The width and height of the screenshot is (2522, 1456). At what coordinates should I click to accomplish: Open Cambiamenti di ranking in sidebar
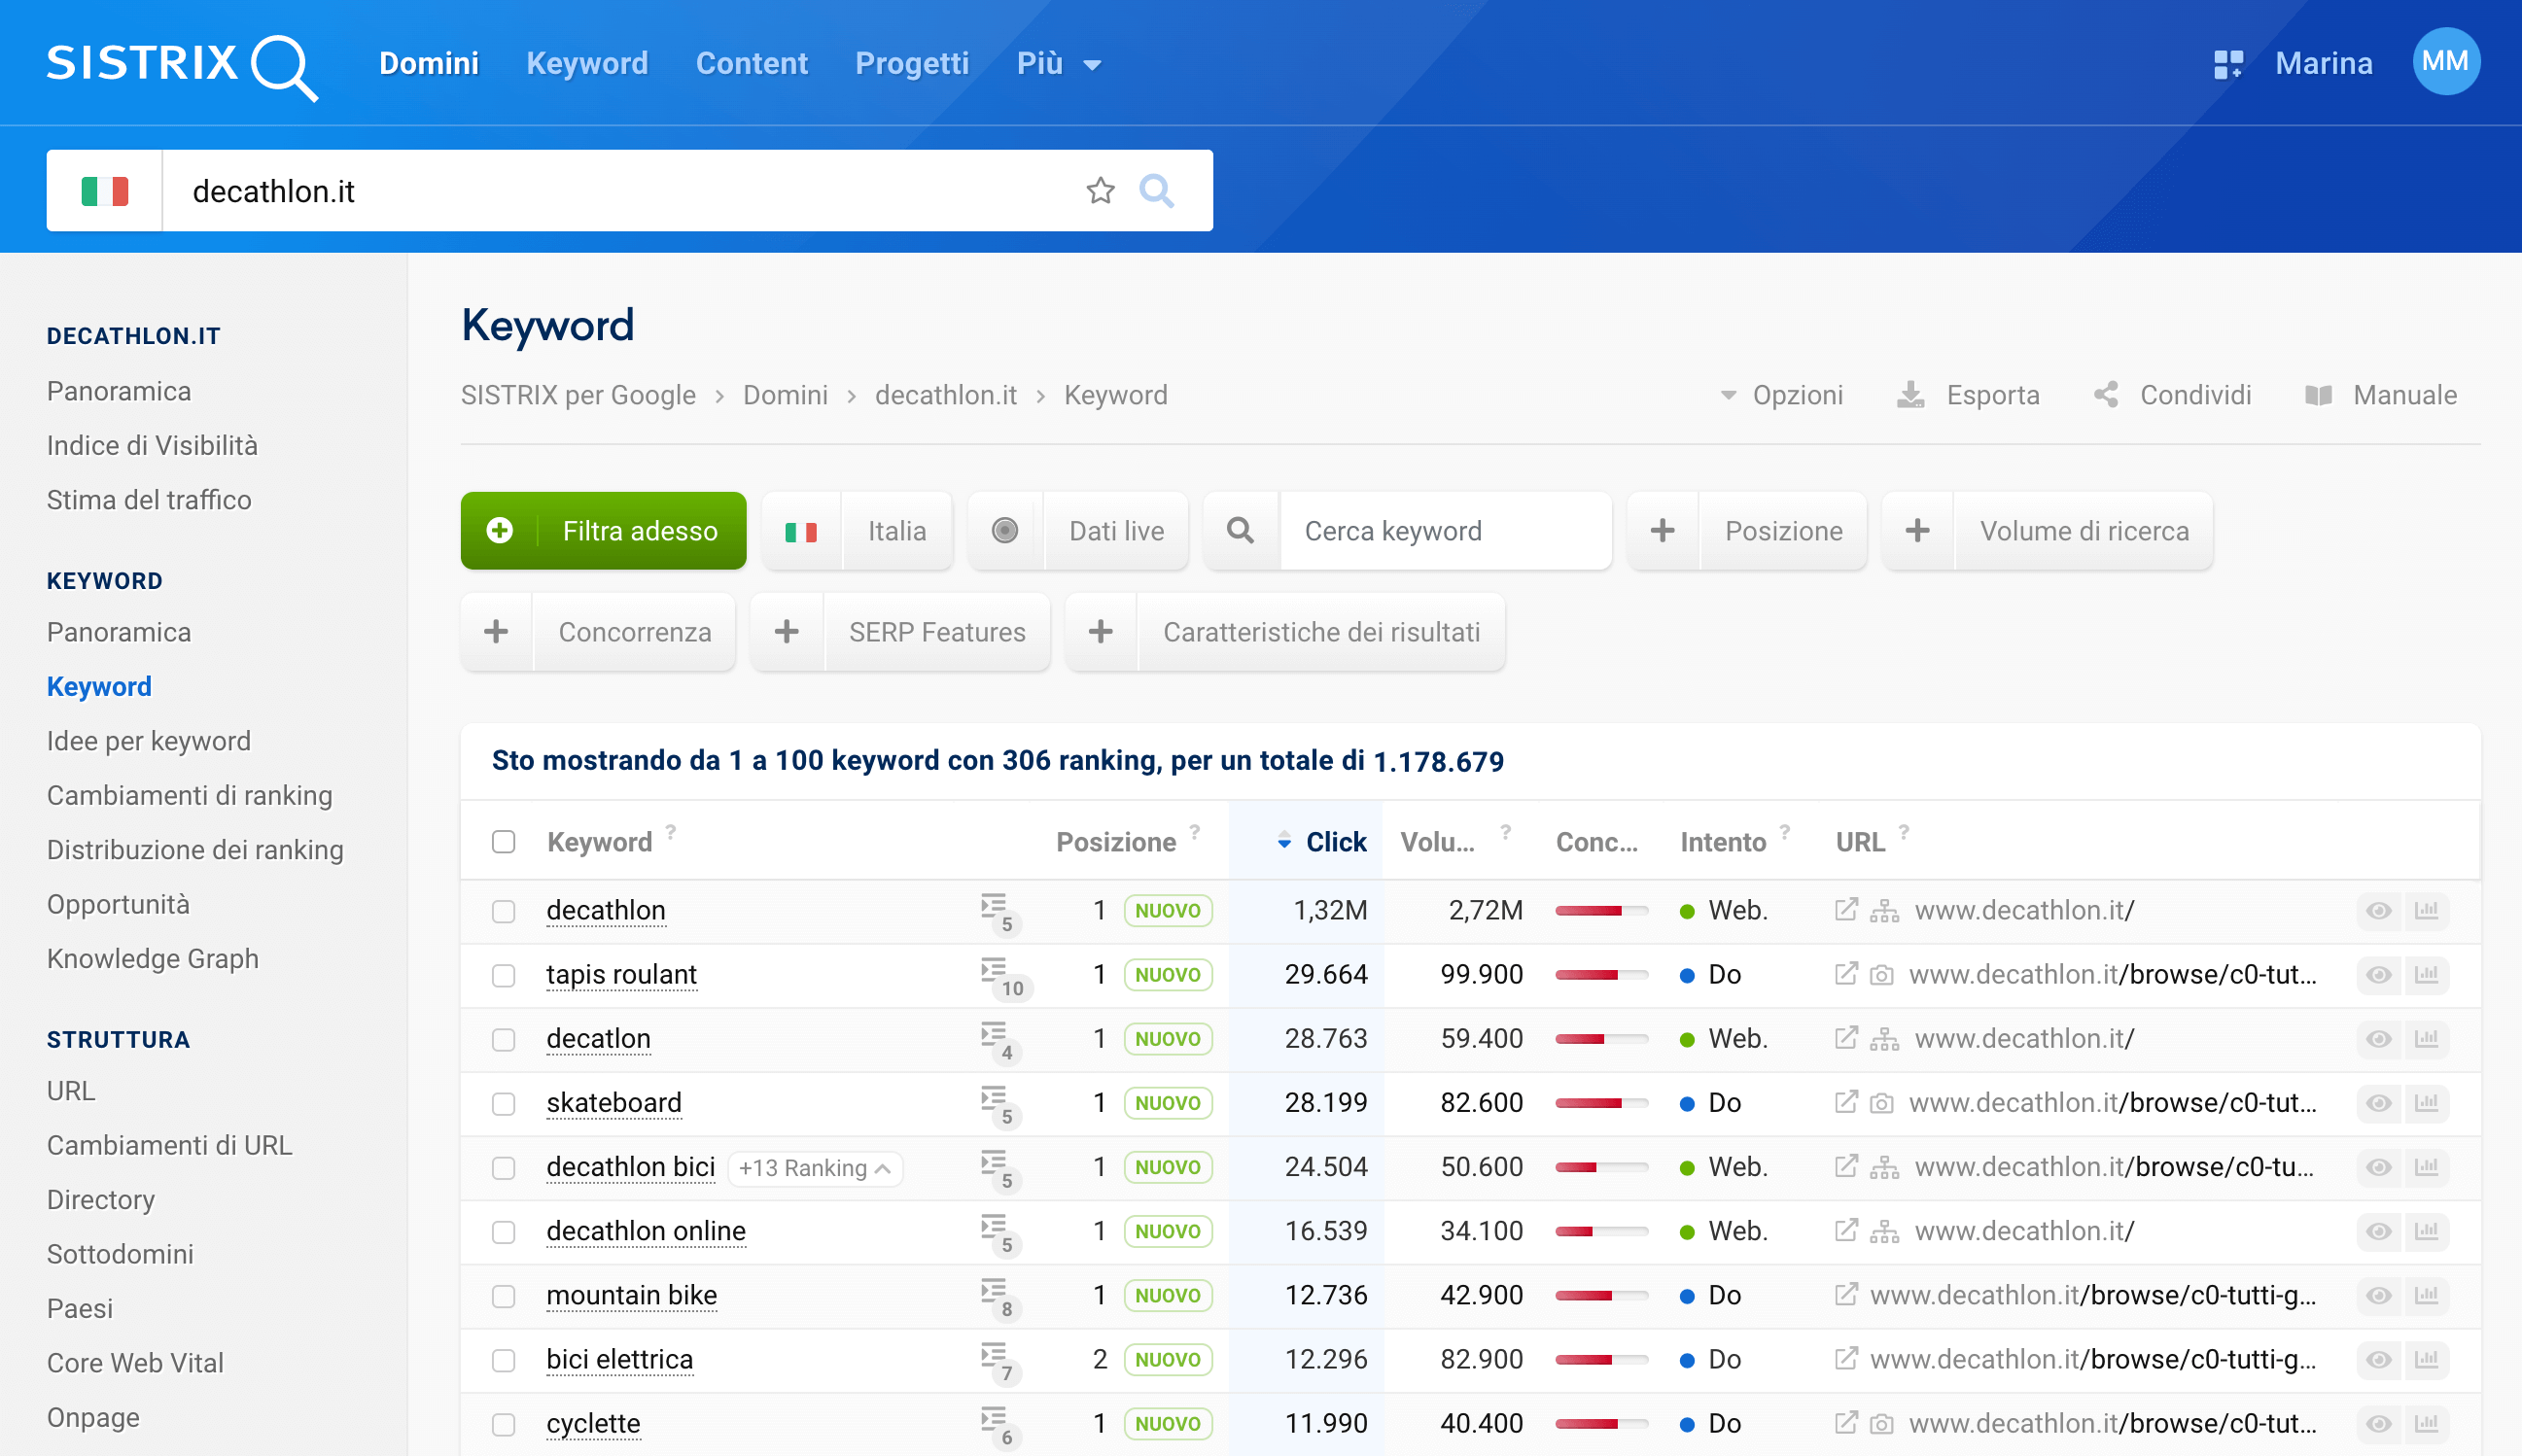190,795
